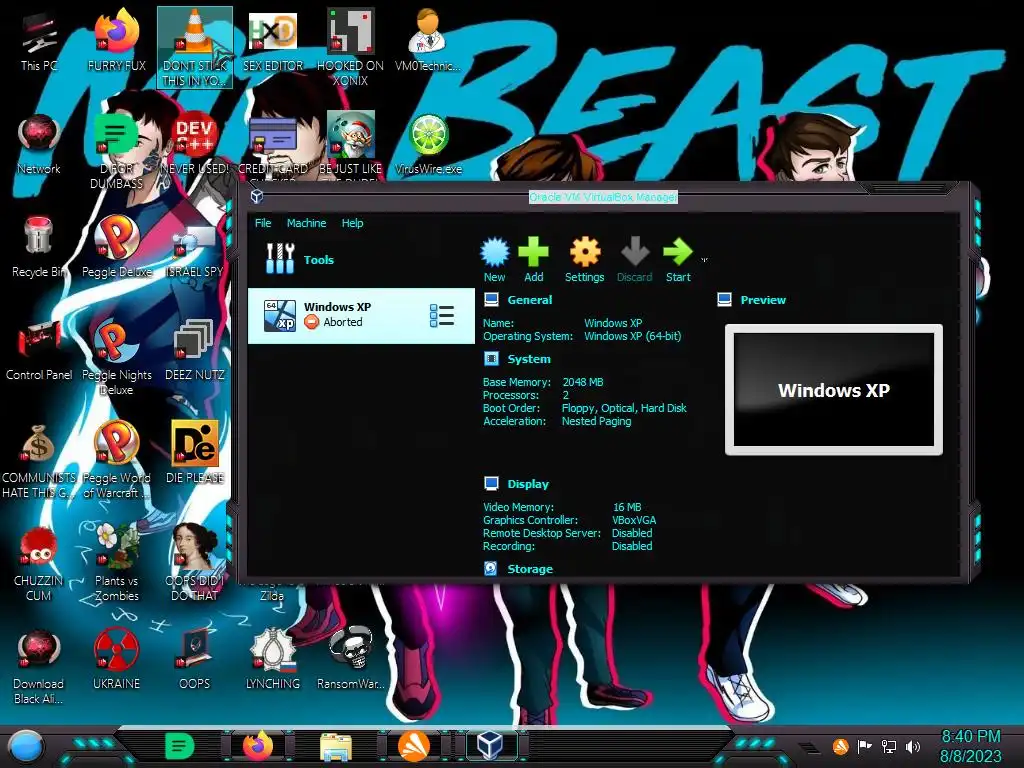Screen dimensions: 1024x768
Task: Select the DEEZ NUTZ desktop icon
Action: [195, 349]
